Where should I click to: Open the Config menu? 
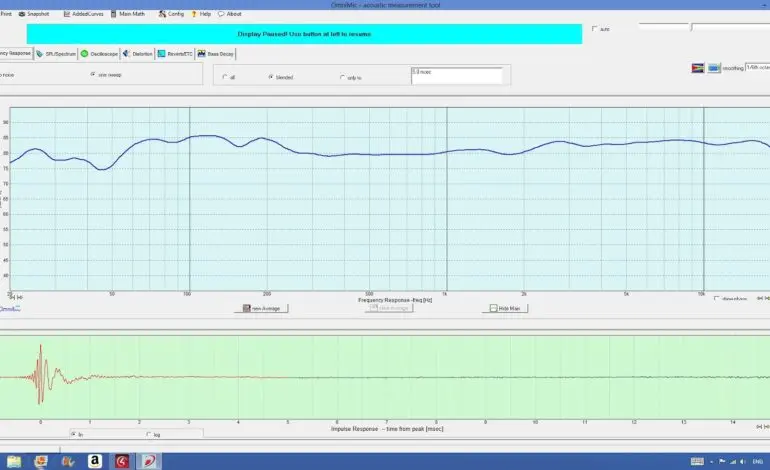point(171,14)
